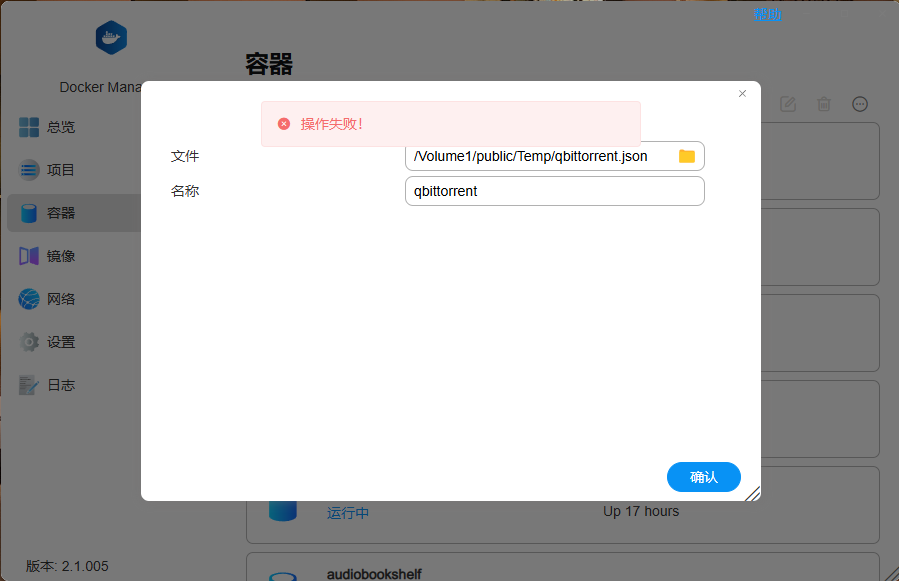This screenshot has height=581, width=899.
Task: Click the red error icon in alert
Action: pyautogui.click(x=284, y=124)
